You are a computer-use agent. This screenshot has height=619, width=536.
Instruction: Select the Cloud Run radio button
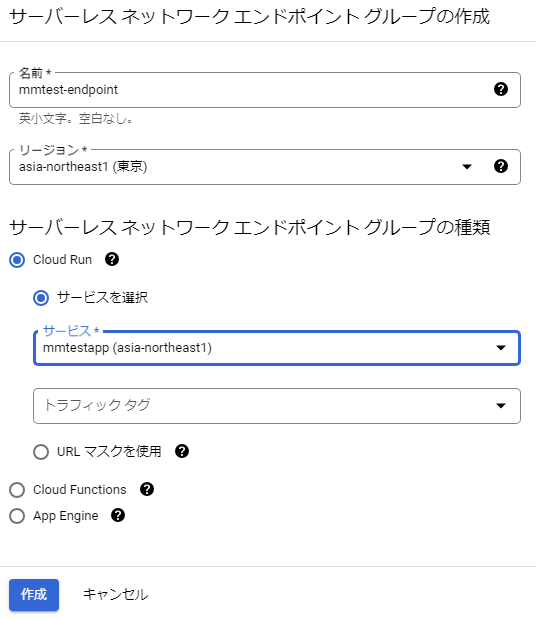point(17,260)
